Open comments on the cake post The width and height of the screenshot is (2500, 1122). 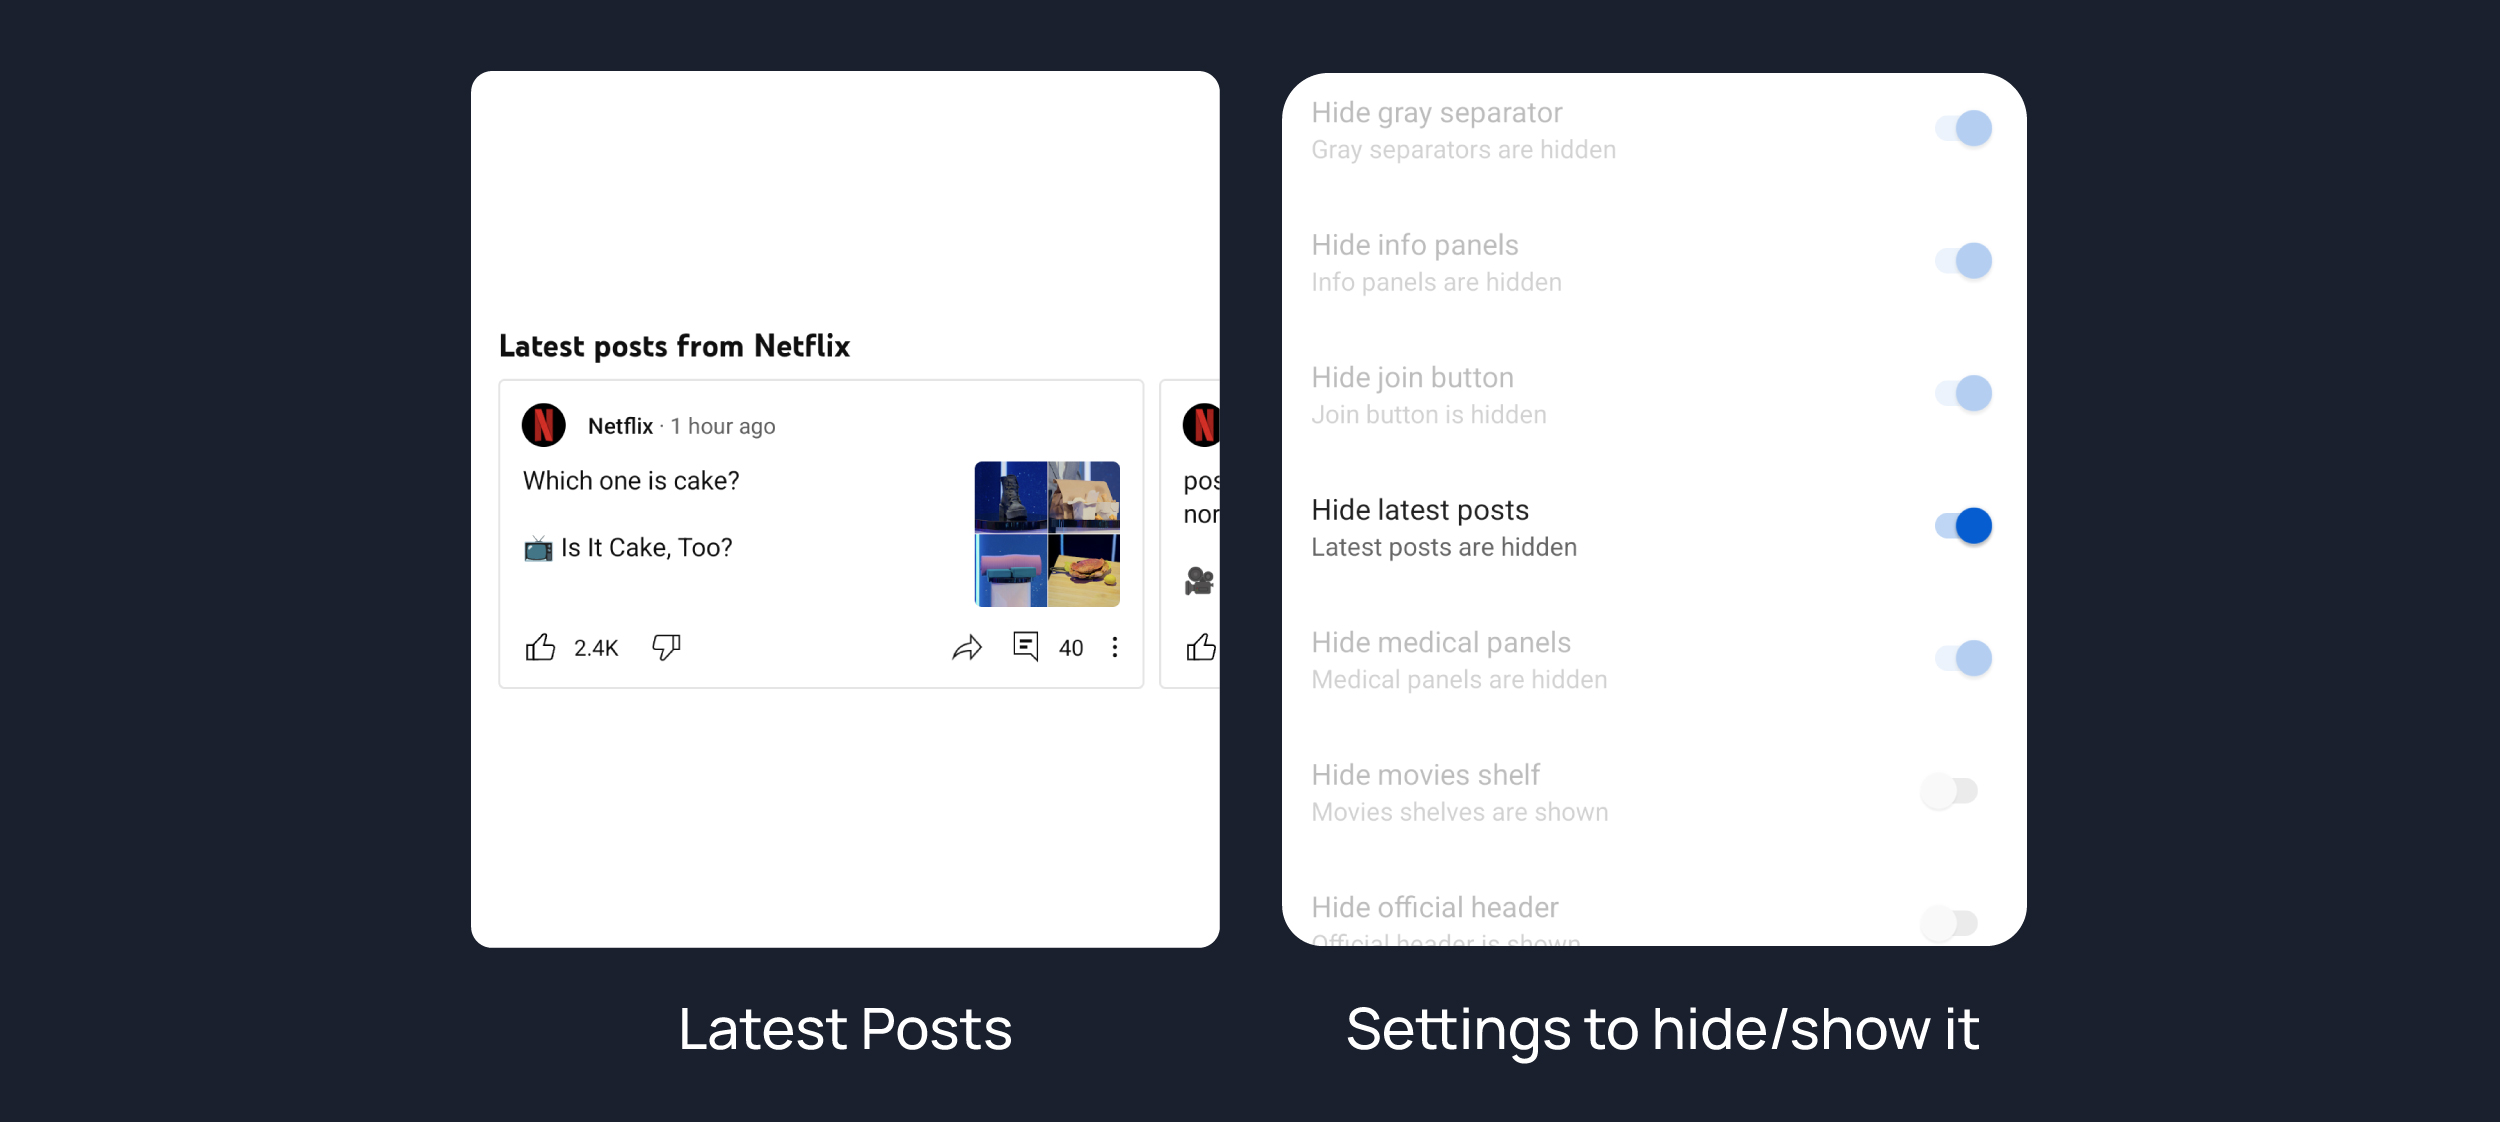click(1026, 646)
